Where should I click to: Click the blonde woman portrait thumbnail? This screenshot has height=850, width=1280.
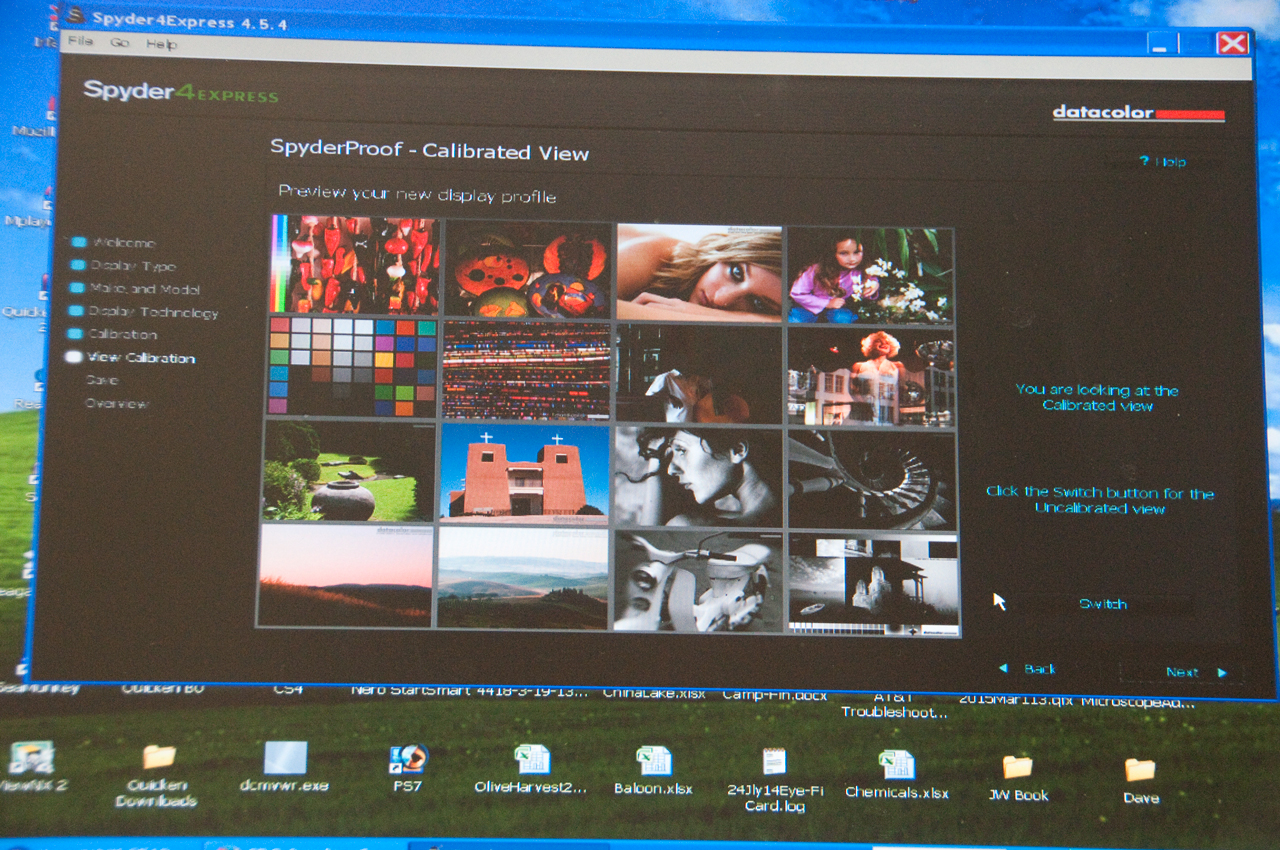pyautogui.click(x=699, y=272)
